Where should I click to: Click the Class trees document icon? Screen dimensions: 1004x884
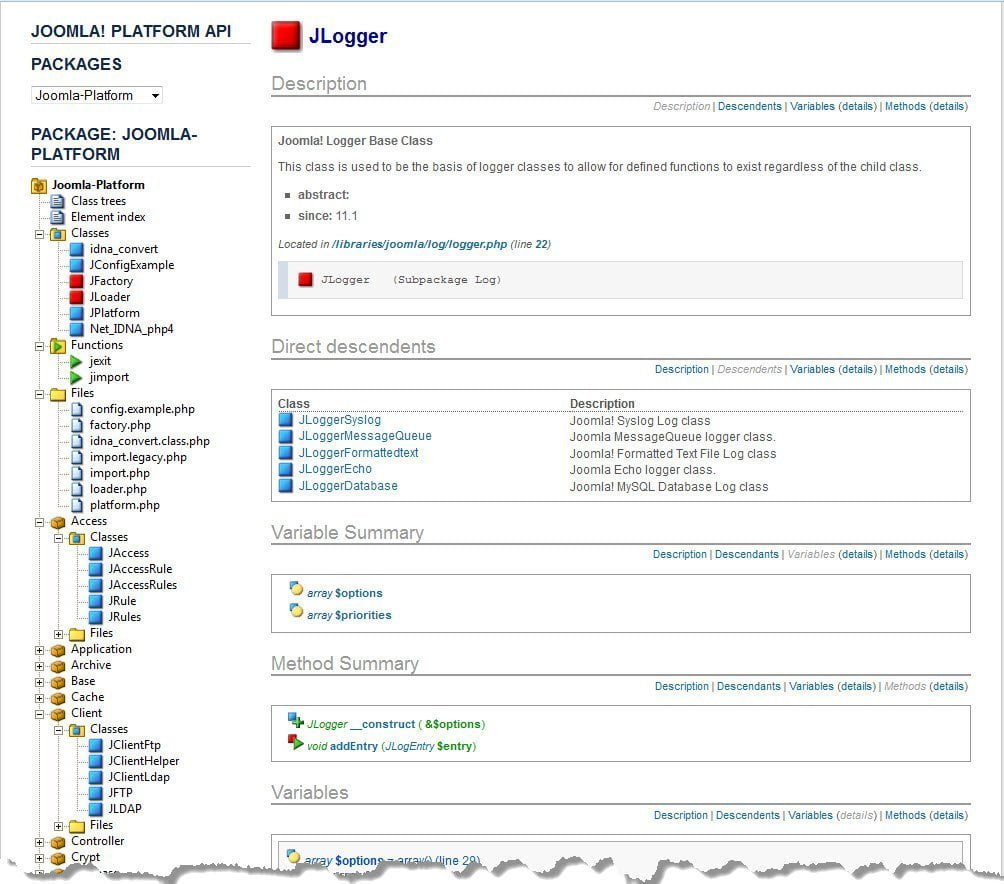pyautogui.click(x=58, y=201)
